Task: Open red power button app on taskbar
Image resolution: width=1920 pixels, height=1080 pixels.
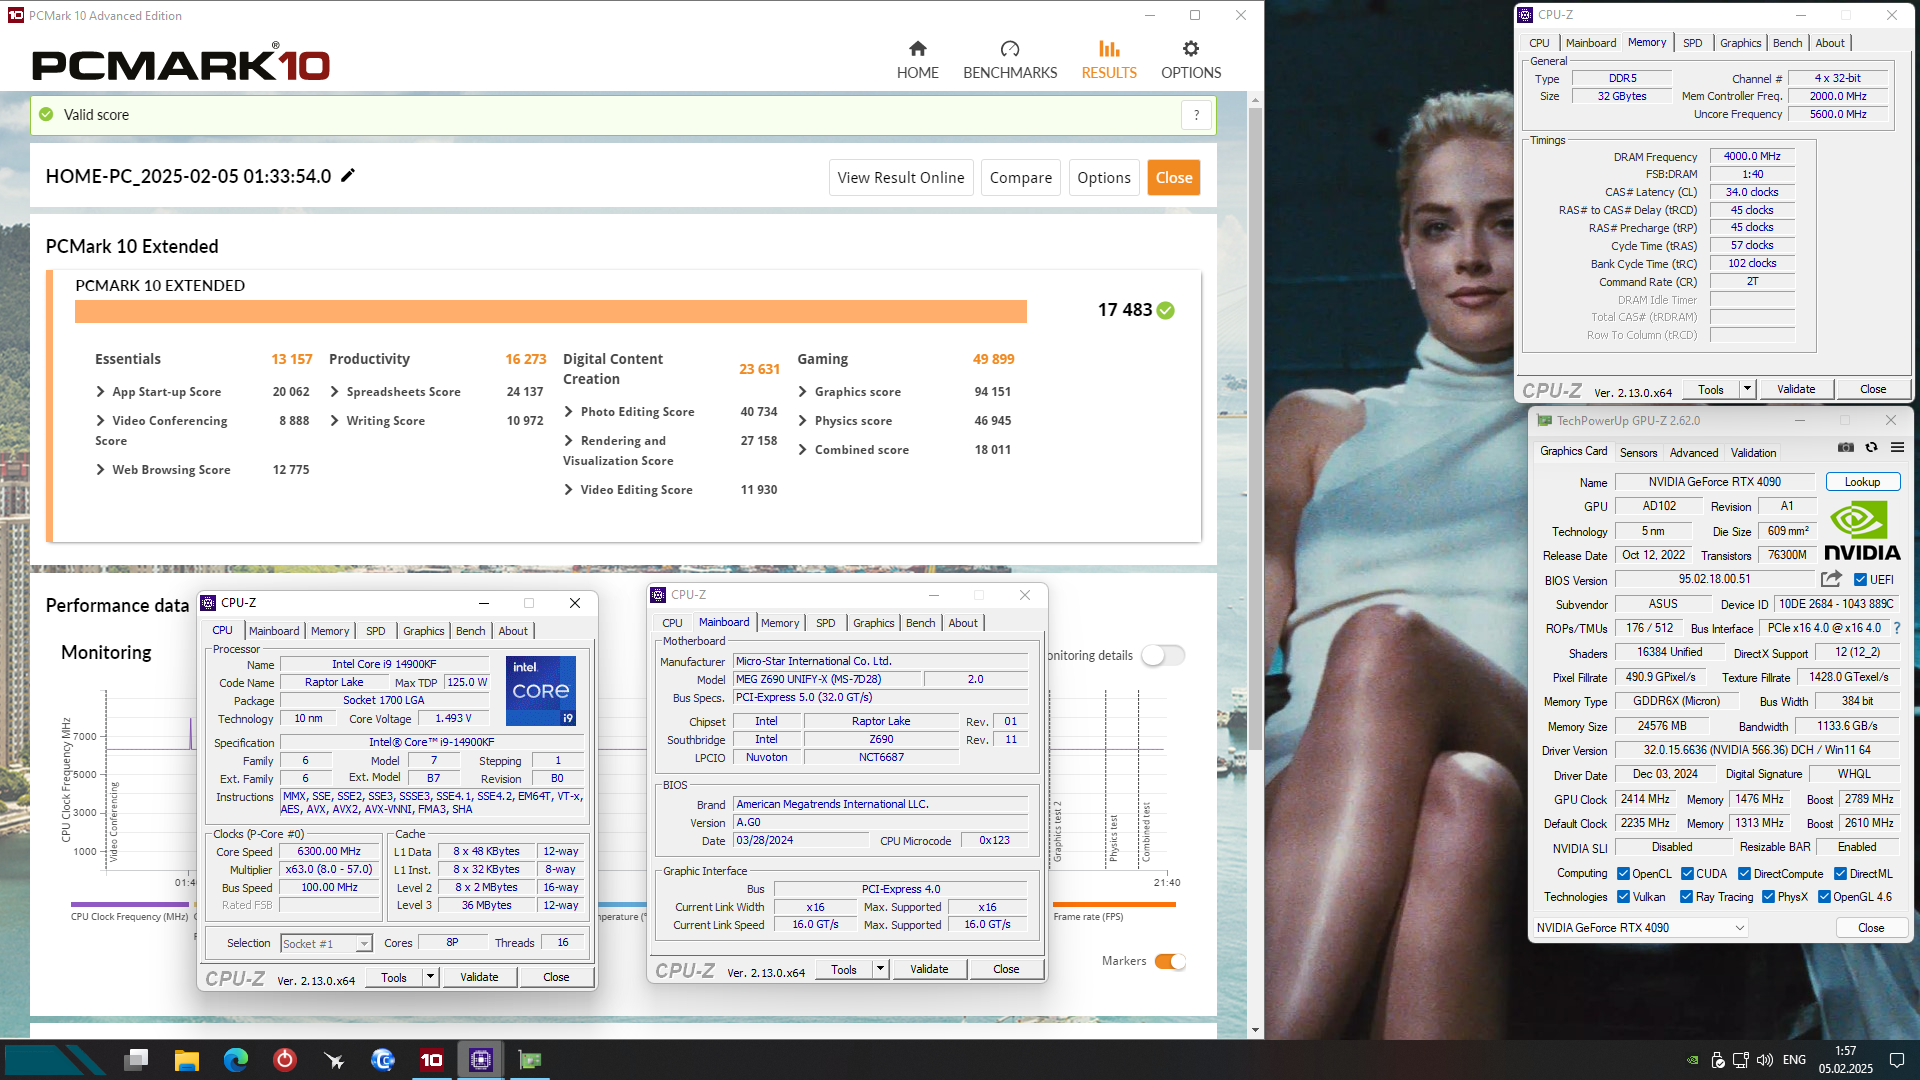Action: click(x=285, y=1059)
